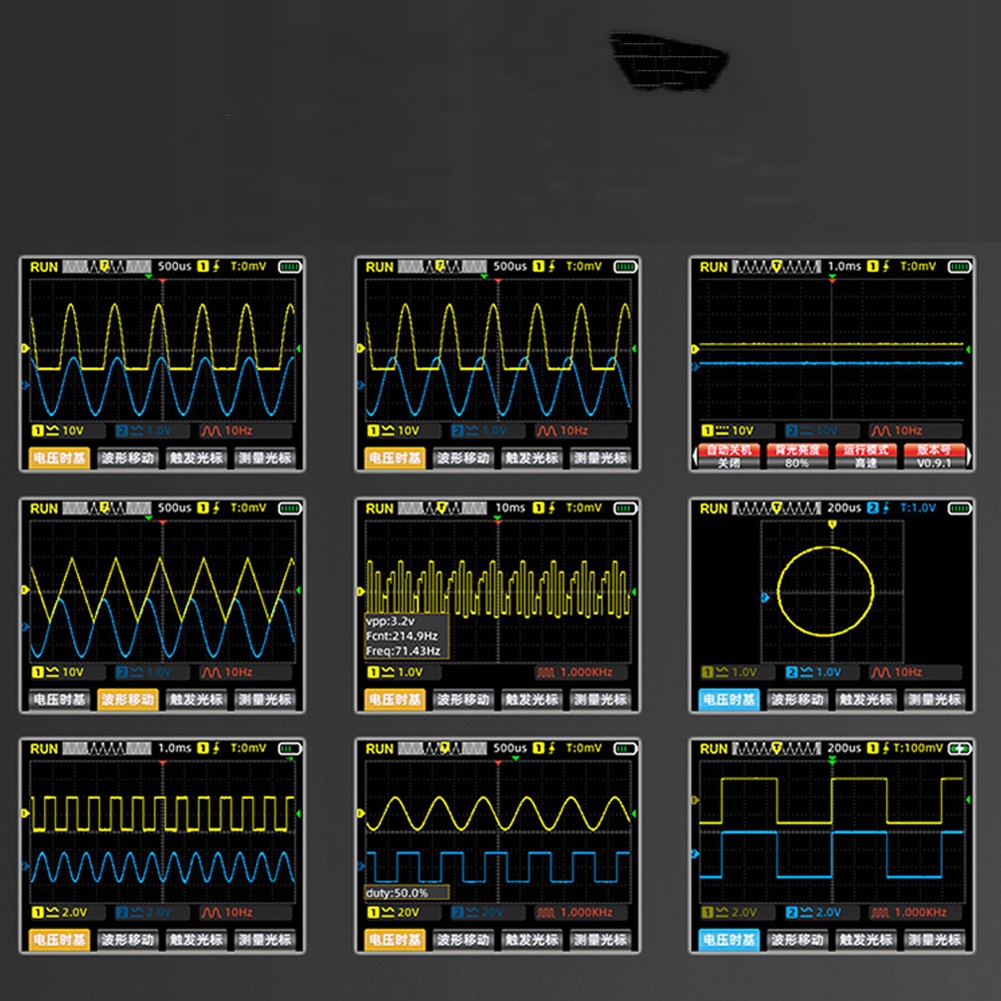Click vpp:3.2v measurement readout

390,621
